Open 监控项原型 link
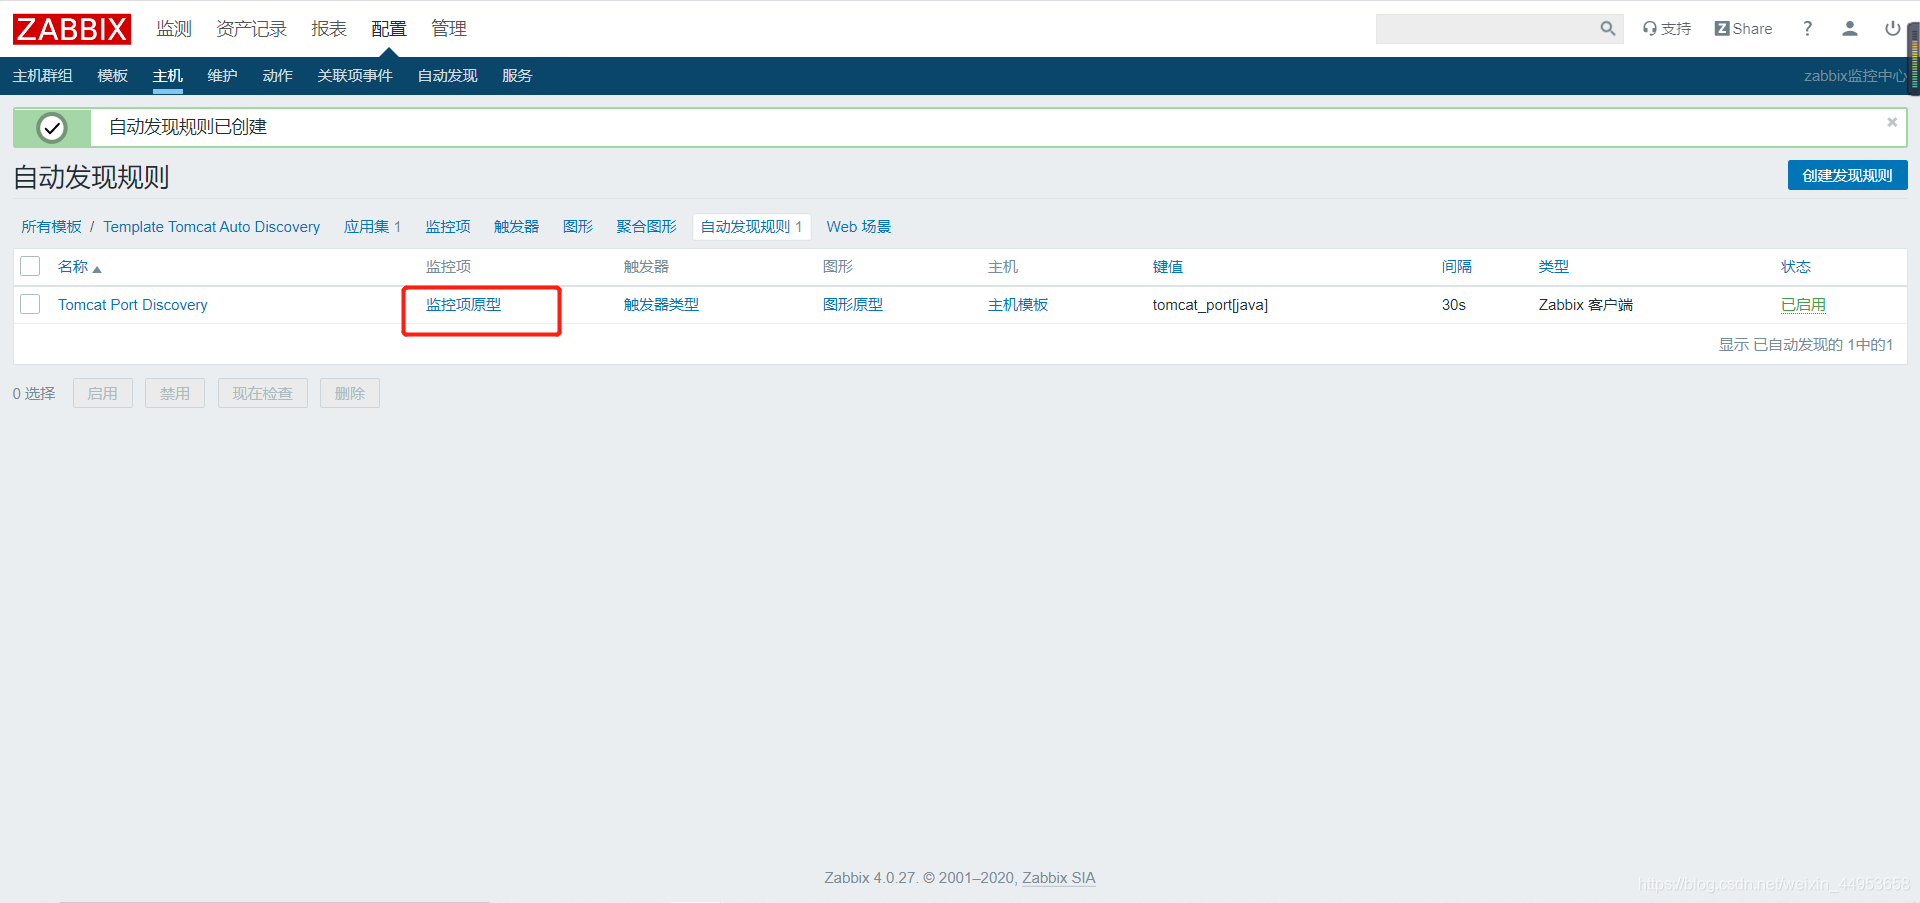This screenshot has height=903, width=1920. tap(463, 305)
